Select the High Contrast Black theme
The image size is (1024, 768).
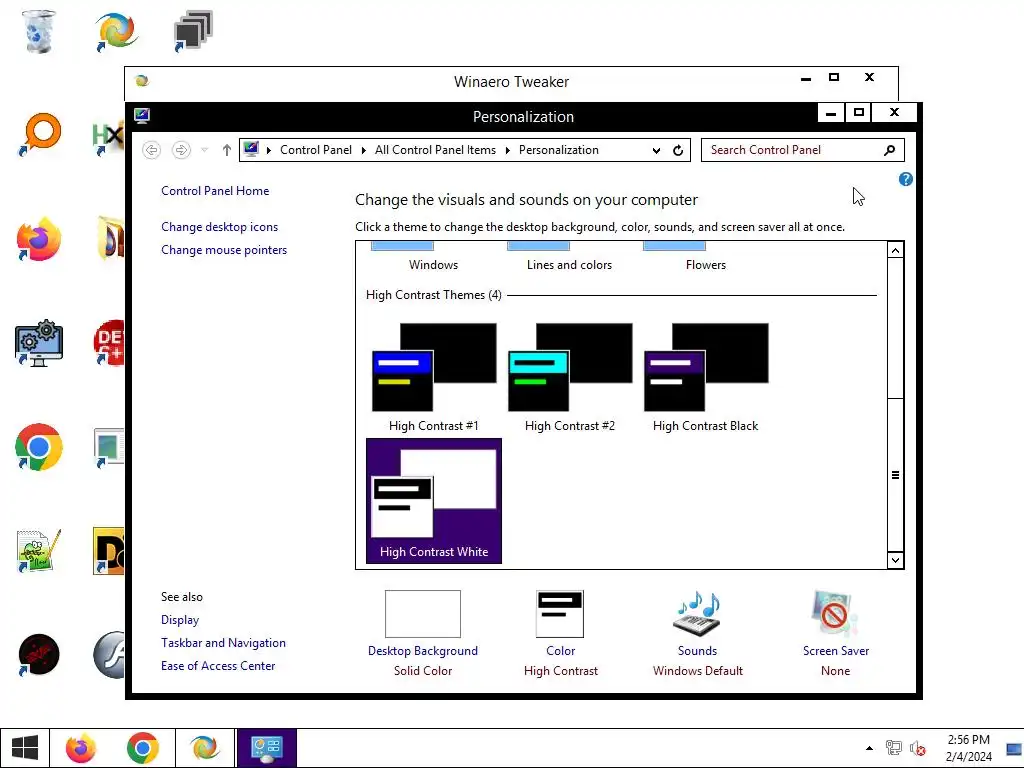705,377
